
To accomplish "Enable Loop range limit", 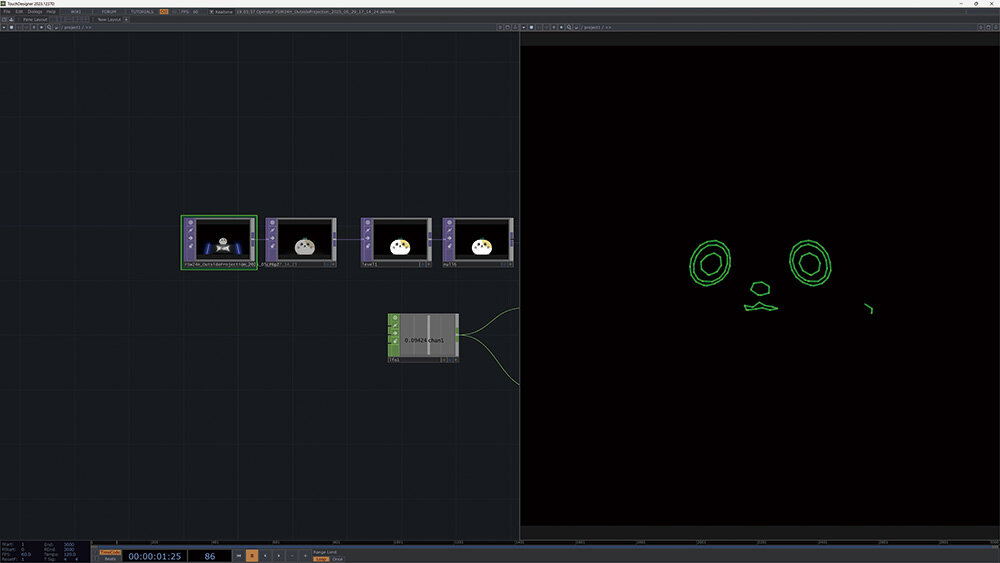I will 321,559.
